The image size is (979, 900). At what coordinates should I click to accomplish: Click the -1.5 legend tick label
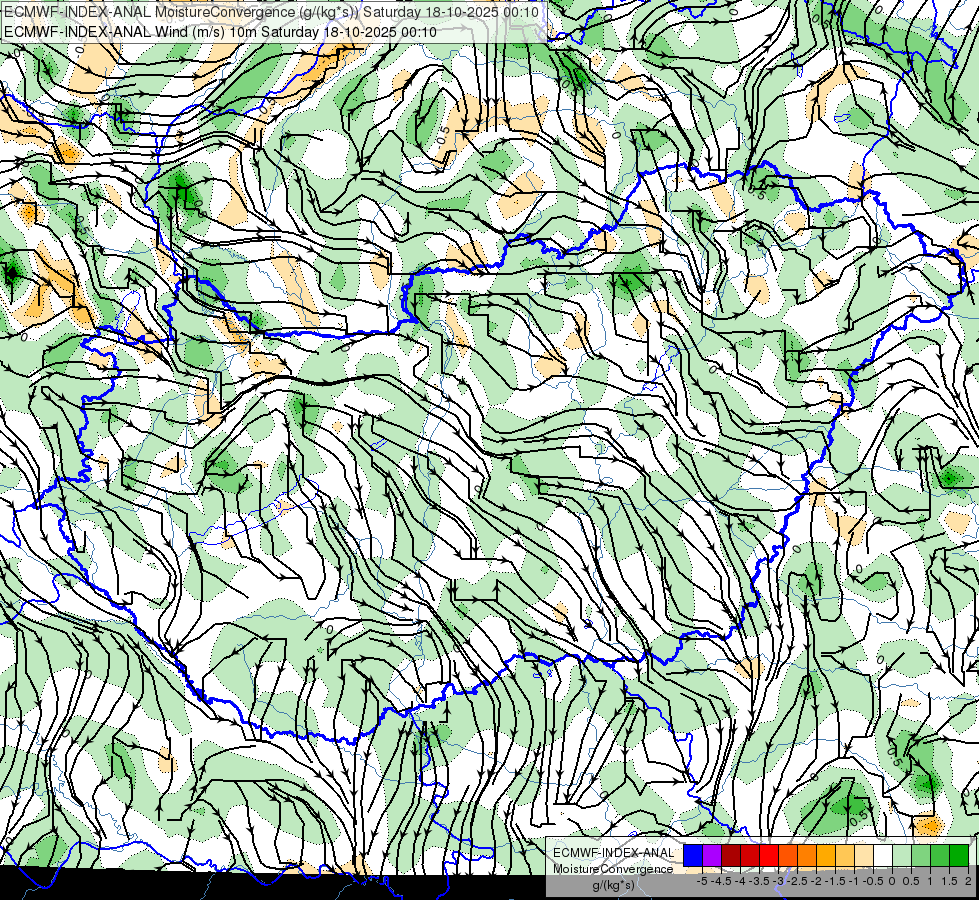835,881
